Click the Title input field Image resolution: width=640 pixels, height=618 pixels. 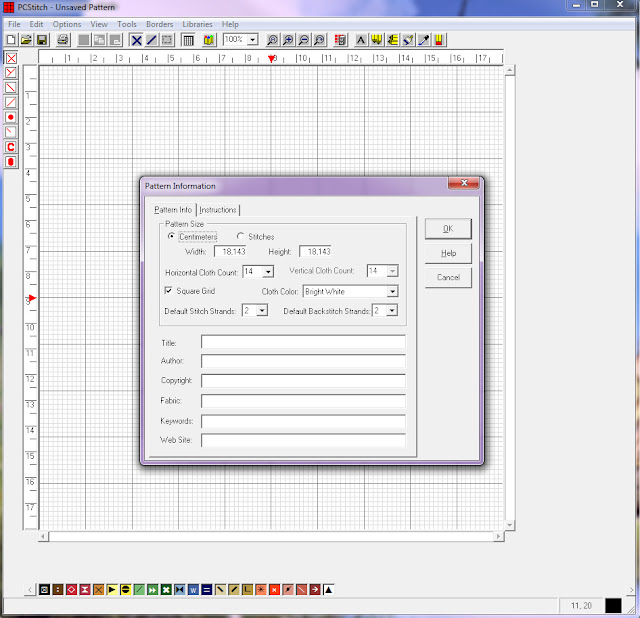click(303, 342)
